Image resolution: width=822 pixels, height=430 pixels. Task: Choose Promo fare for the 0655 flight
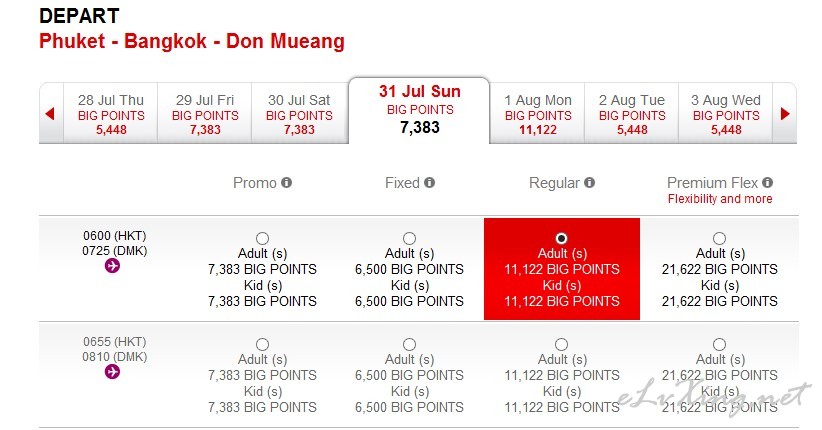pos(262,345)
